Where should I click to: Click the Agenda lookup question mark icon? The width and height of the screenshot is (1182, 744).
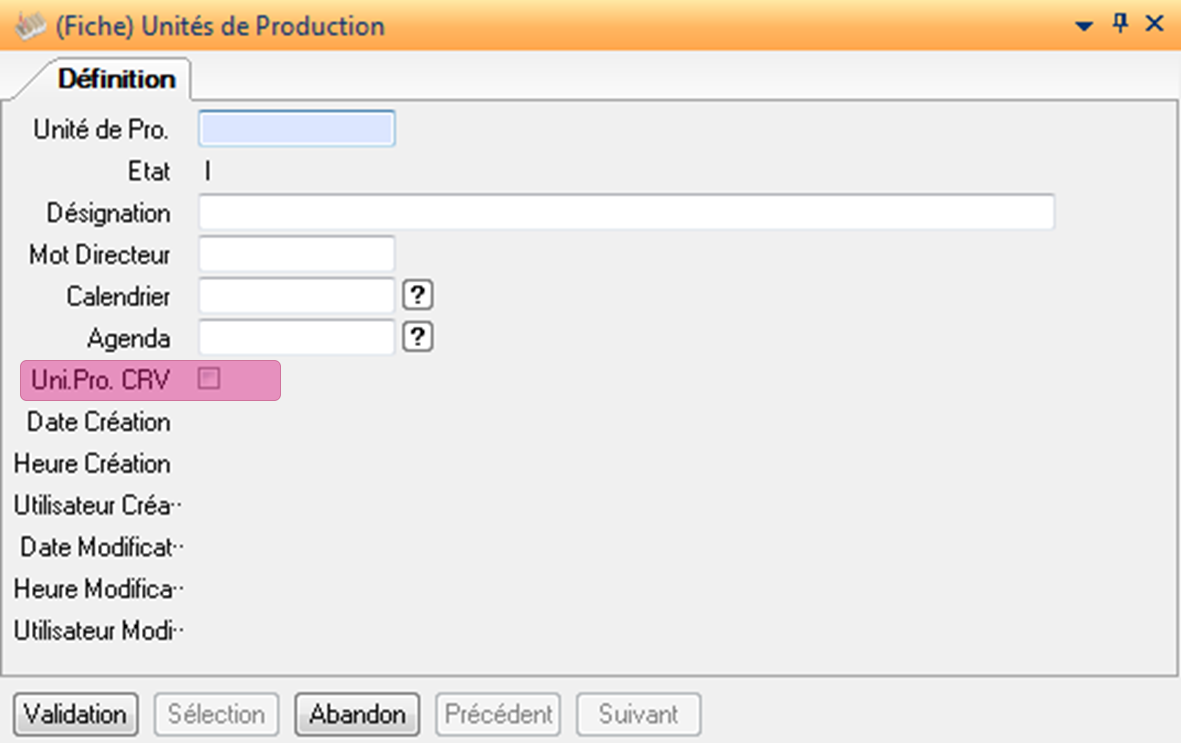(x=419, y=338)
